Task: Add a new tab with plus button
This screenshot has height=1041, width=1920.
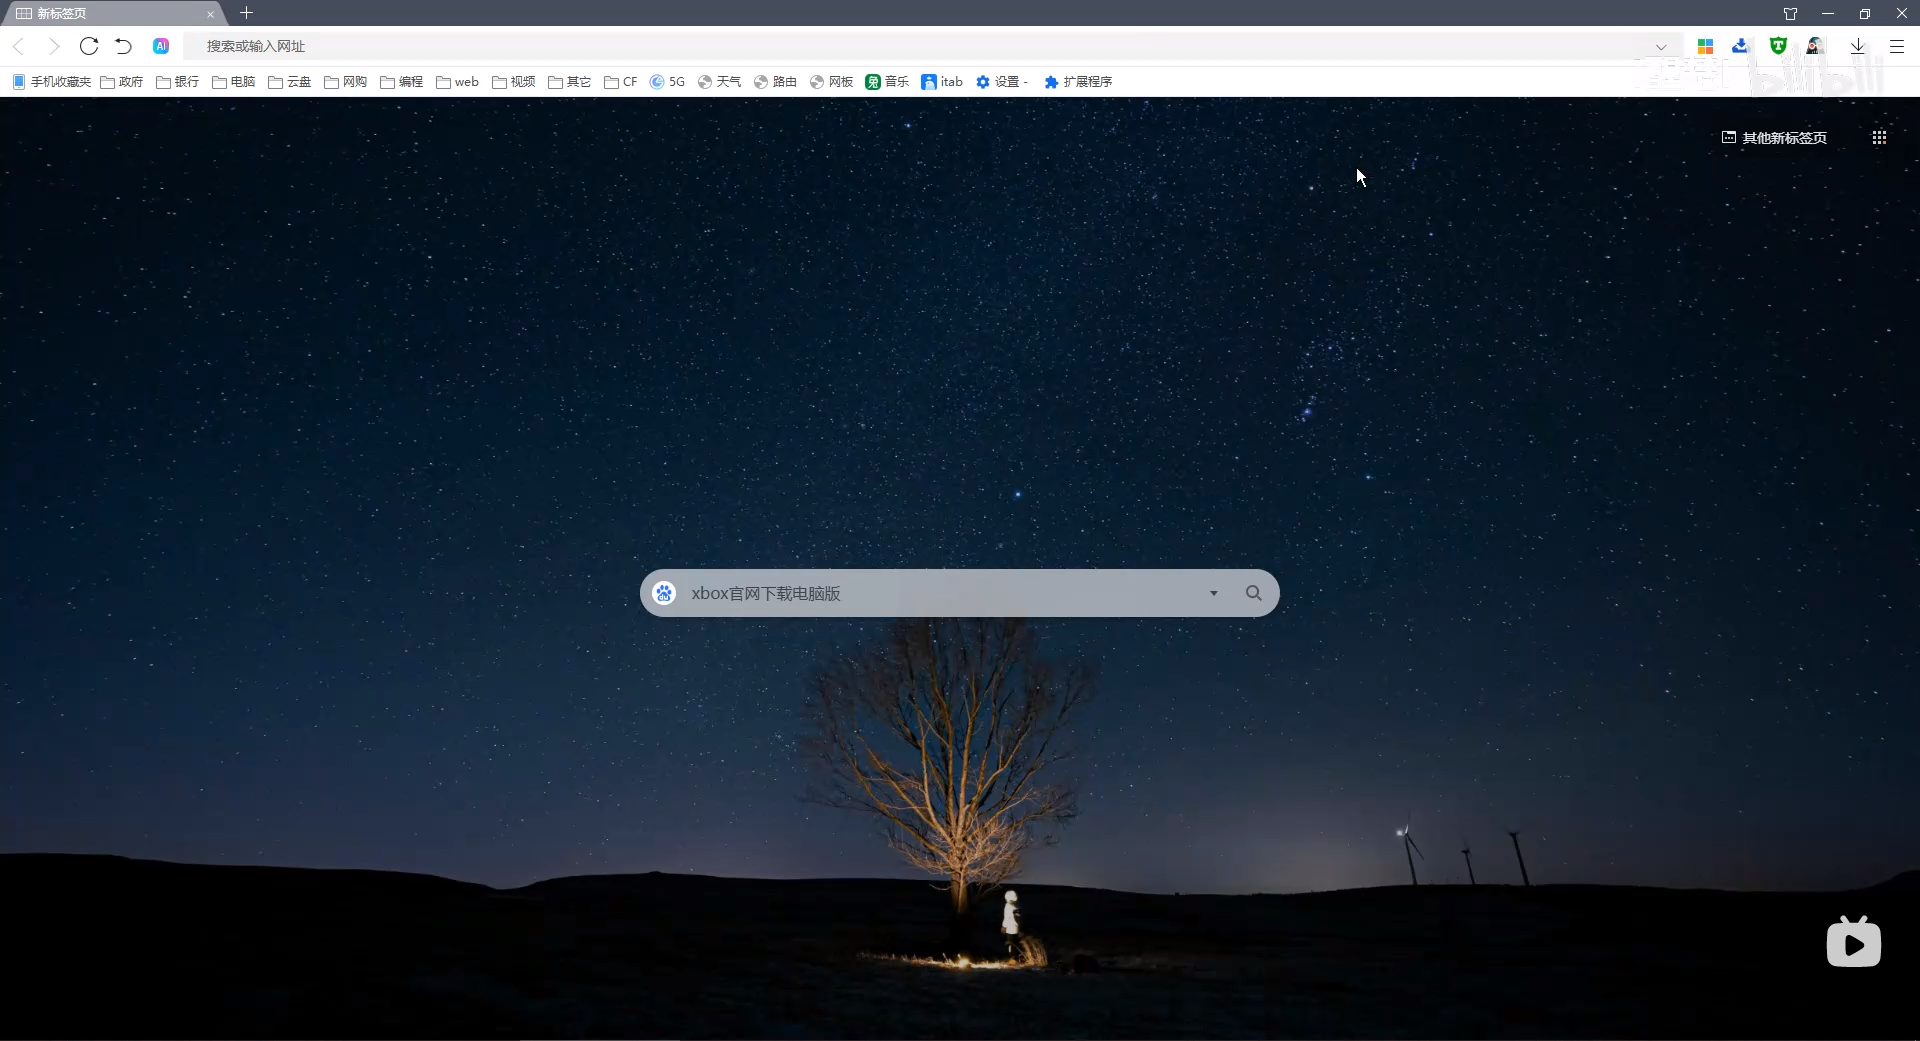Action: 246,13
